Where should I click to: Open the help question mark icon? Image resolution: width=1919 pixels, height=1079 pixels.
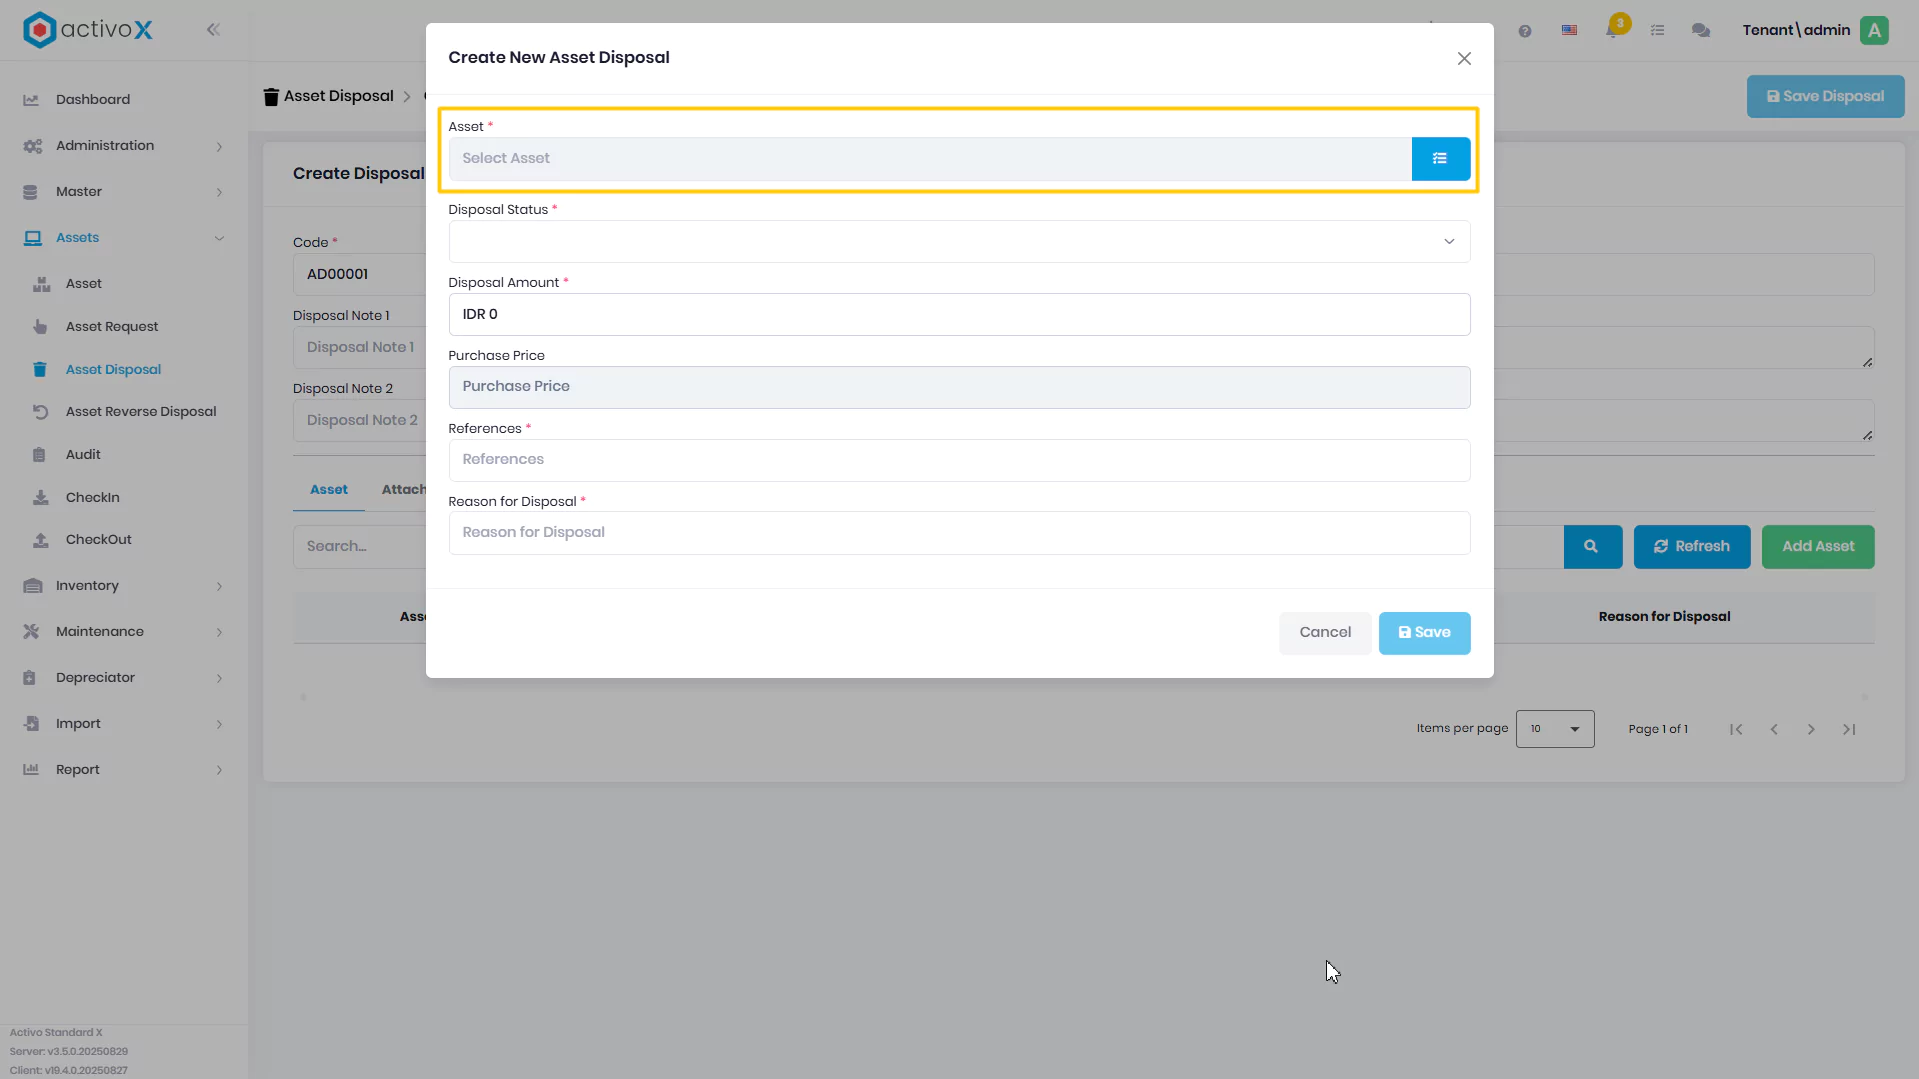coord(1525,31)
